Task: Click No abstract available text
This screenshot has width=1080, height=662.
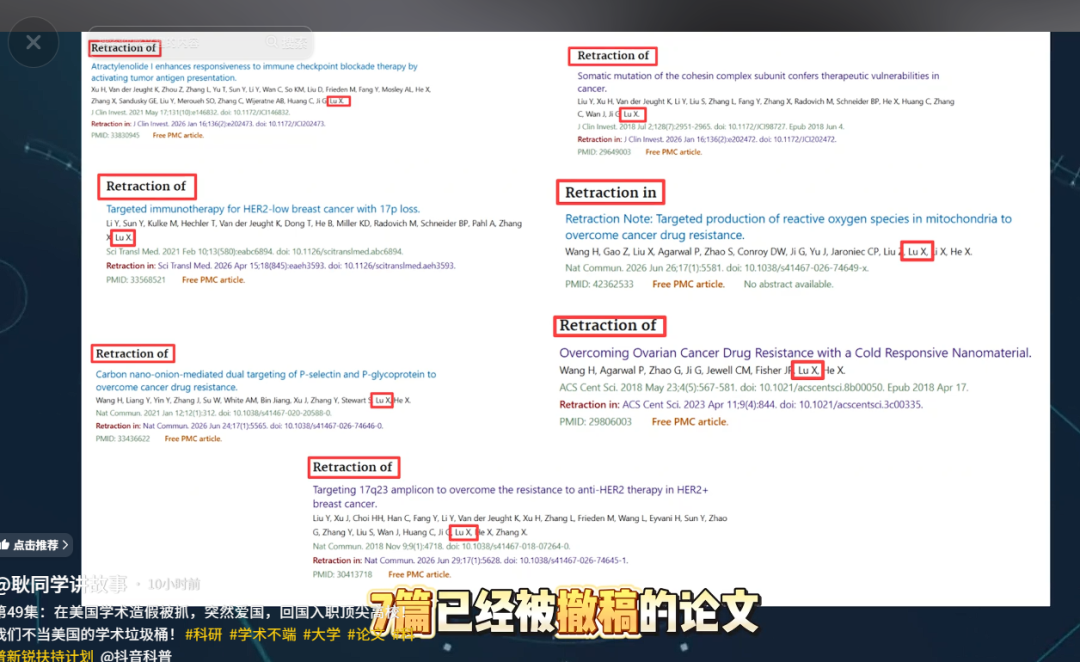Action: tap(788, 284)
